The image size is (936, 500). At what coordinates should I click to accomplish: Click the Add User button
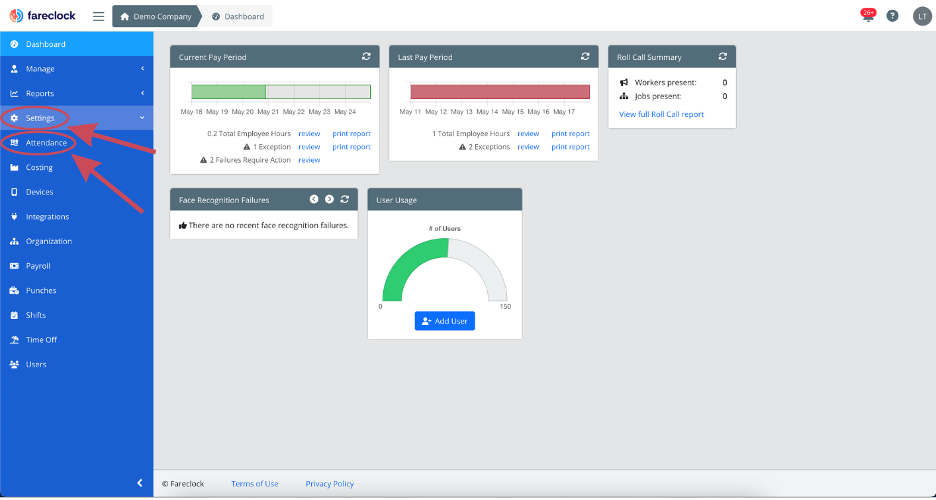click(445, 321)
